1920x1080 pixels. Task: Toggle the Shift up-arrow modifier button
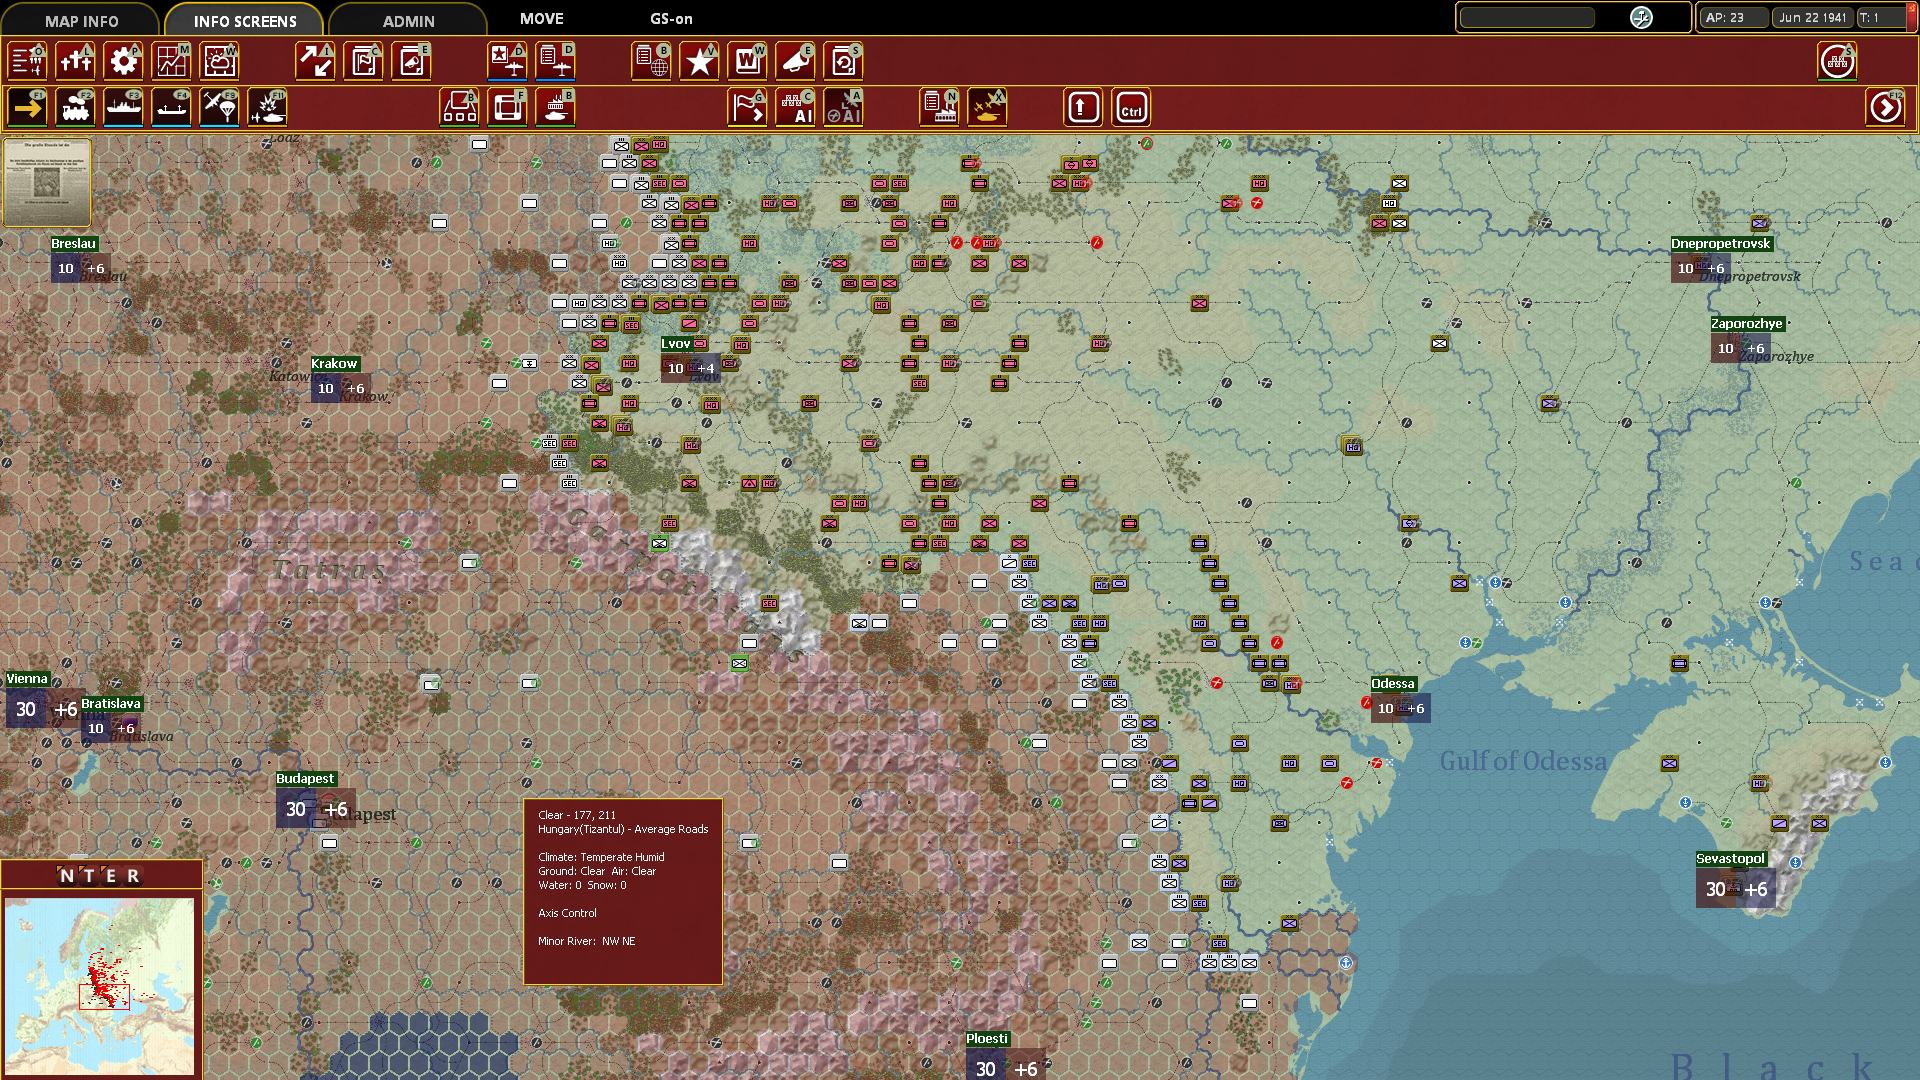1082,107
